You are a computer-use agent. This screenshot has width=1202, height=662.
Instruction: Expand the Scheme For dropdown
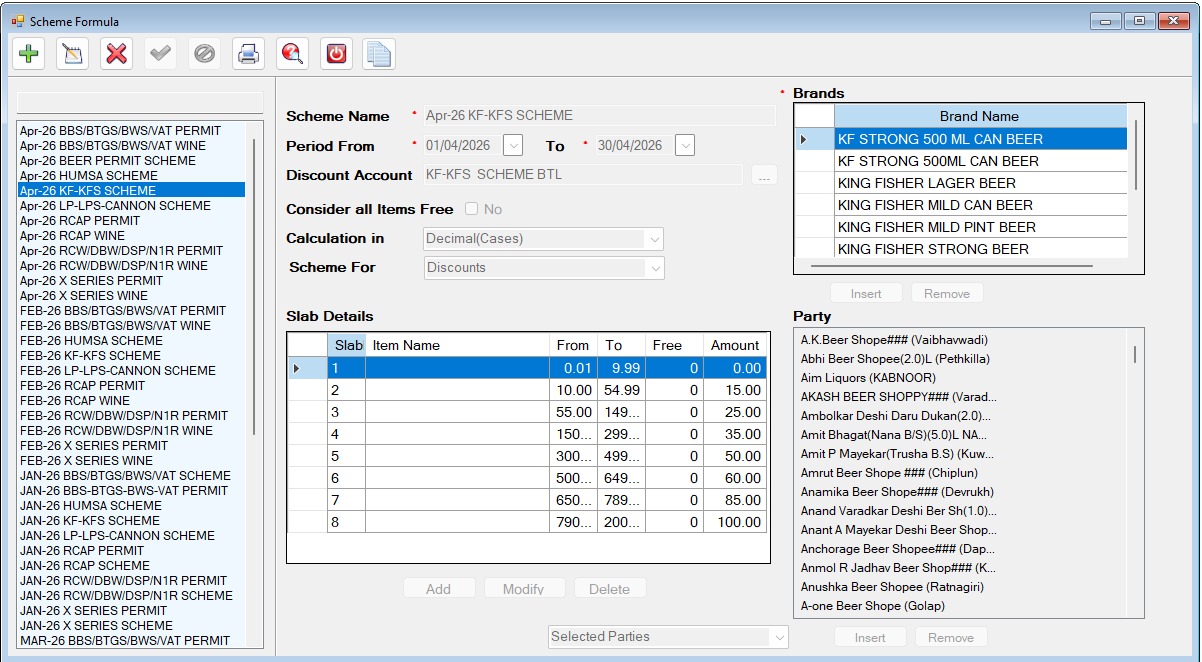(x=655, y=268)
